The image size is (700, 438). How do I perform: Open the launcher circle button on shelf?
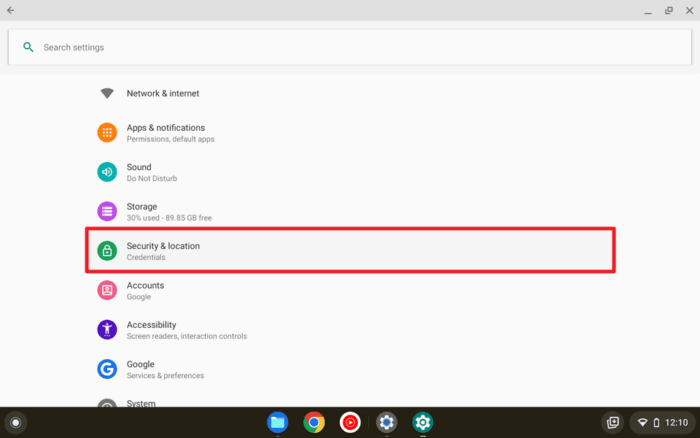pyautogui.click(x=16, y=422)
